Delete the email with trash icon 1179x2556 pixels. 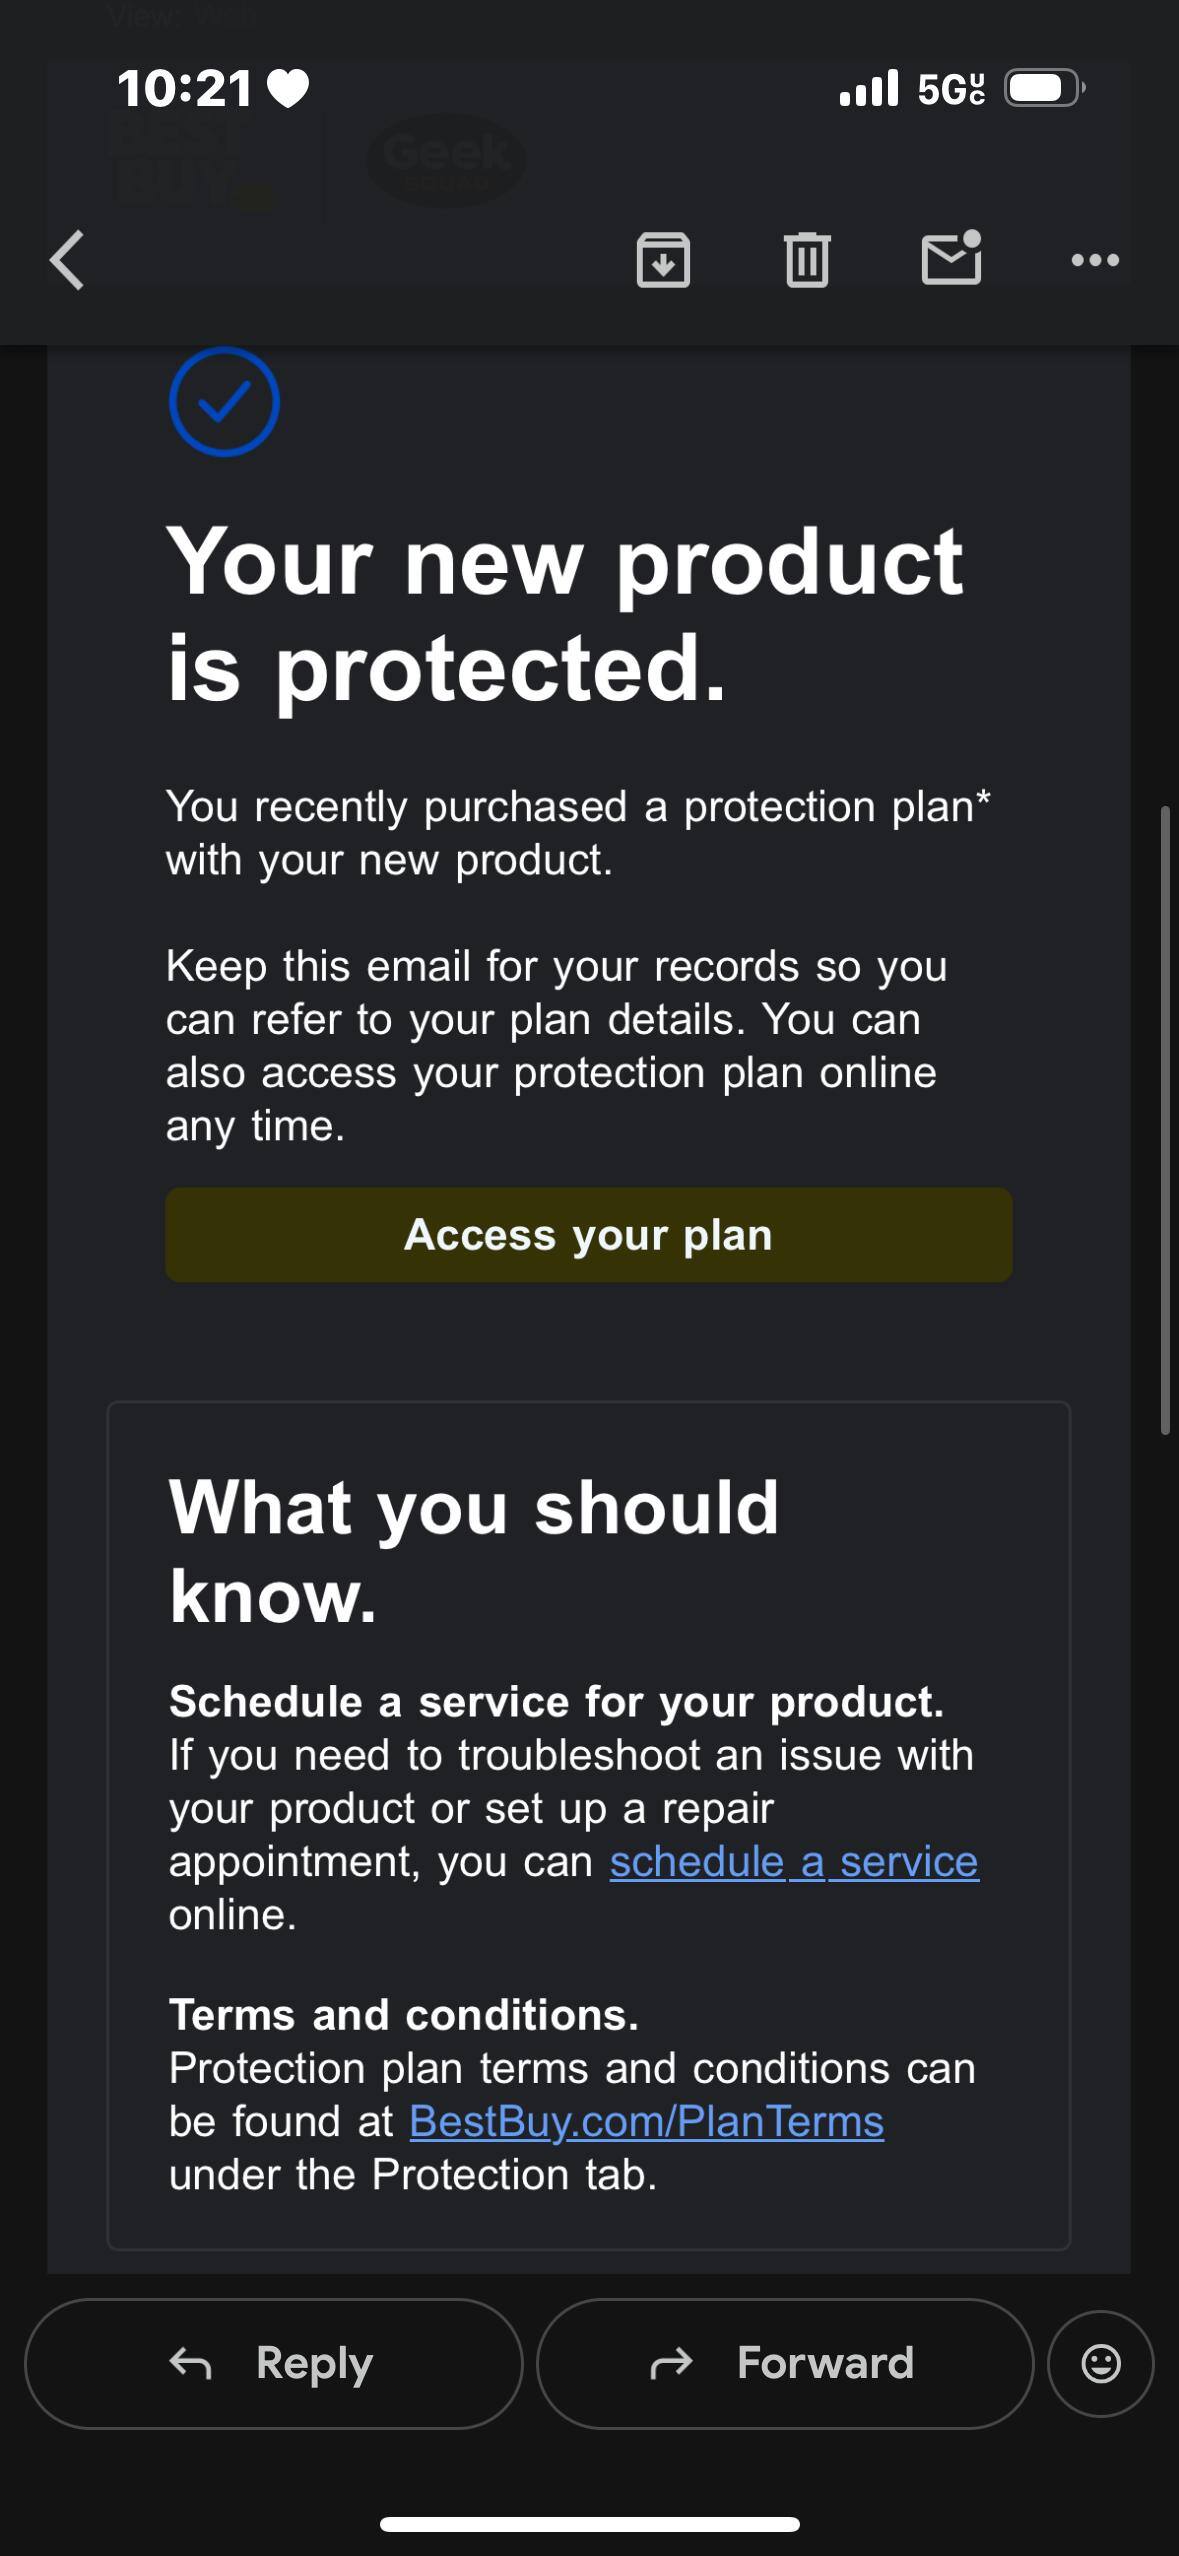[x=807, y=260]
